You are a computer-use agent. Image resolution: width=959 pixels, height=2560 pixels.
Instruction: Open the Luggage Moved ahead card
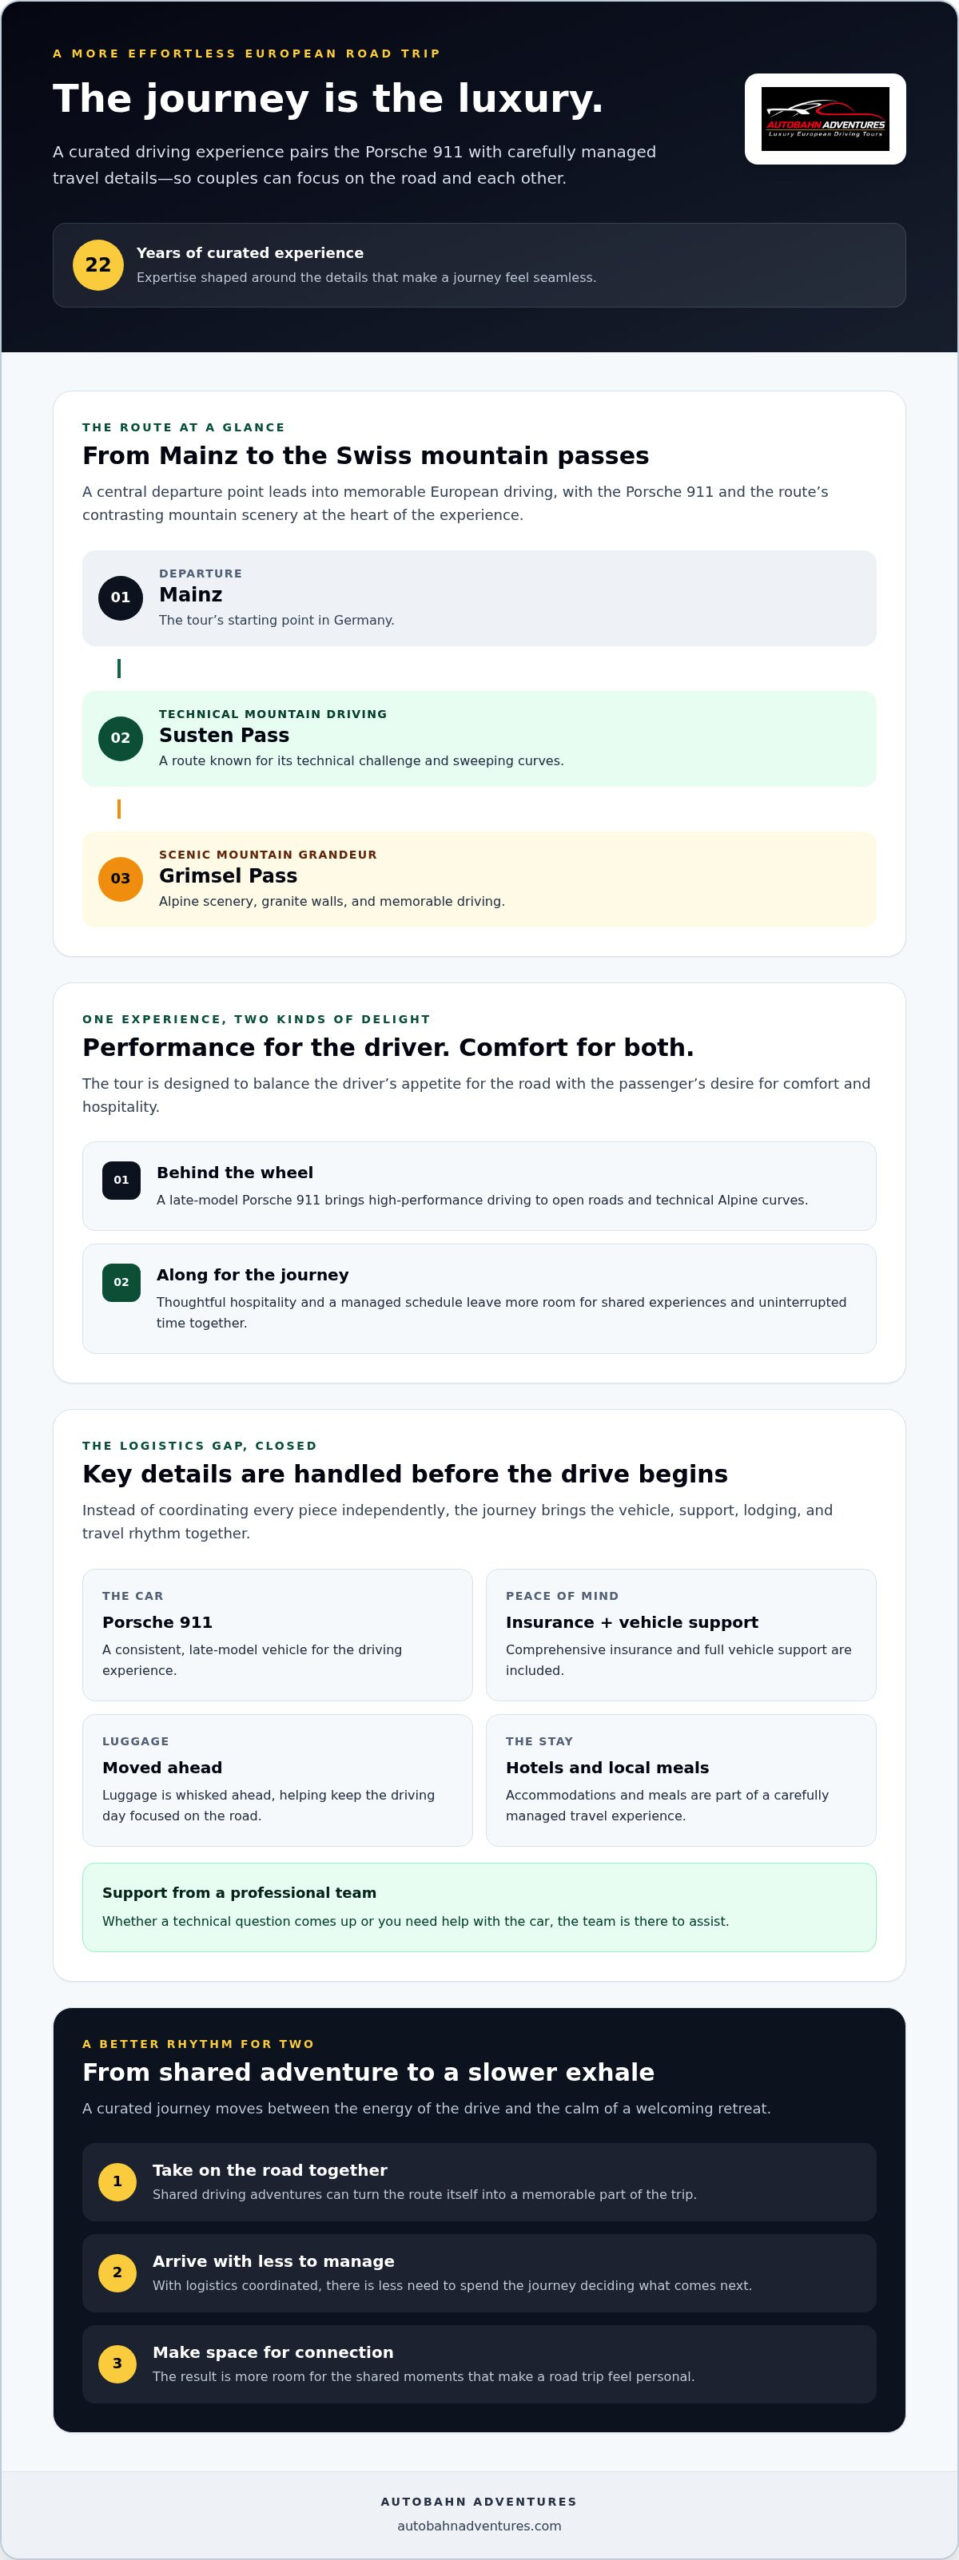click(x=277, y=1780)
